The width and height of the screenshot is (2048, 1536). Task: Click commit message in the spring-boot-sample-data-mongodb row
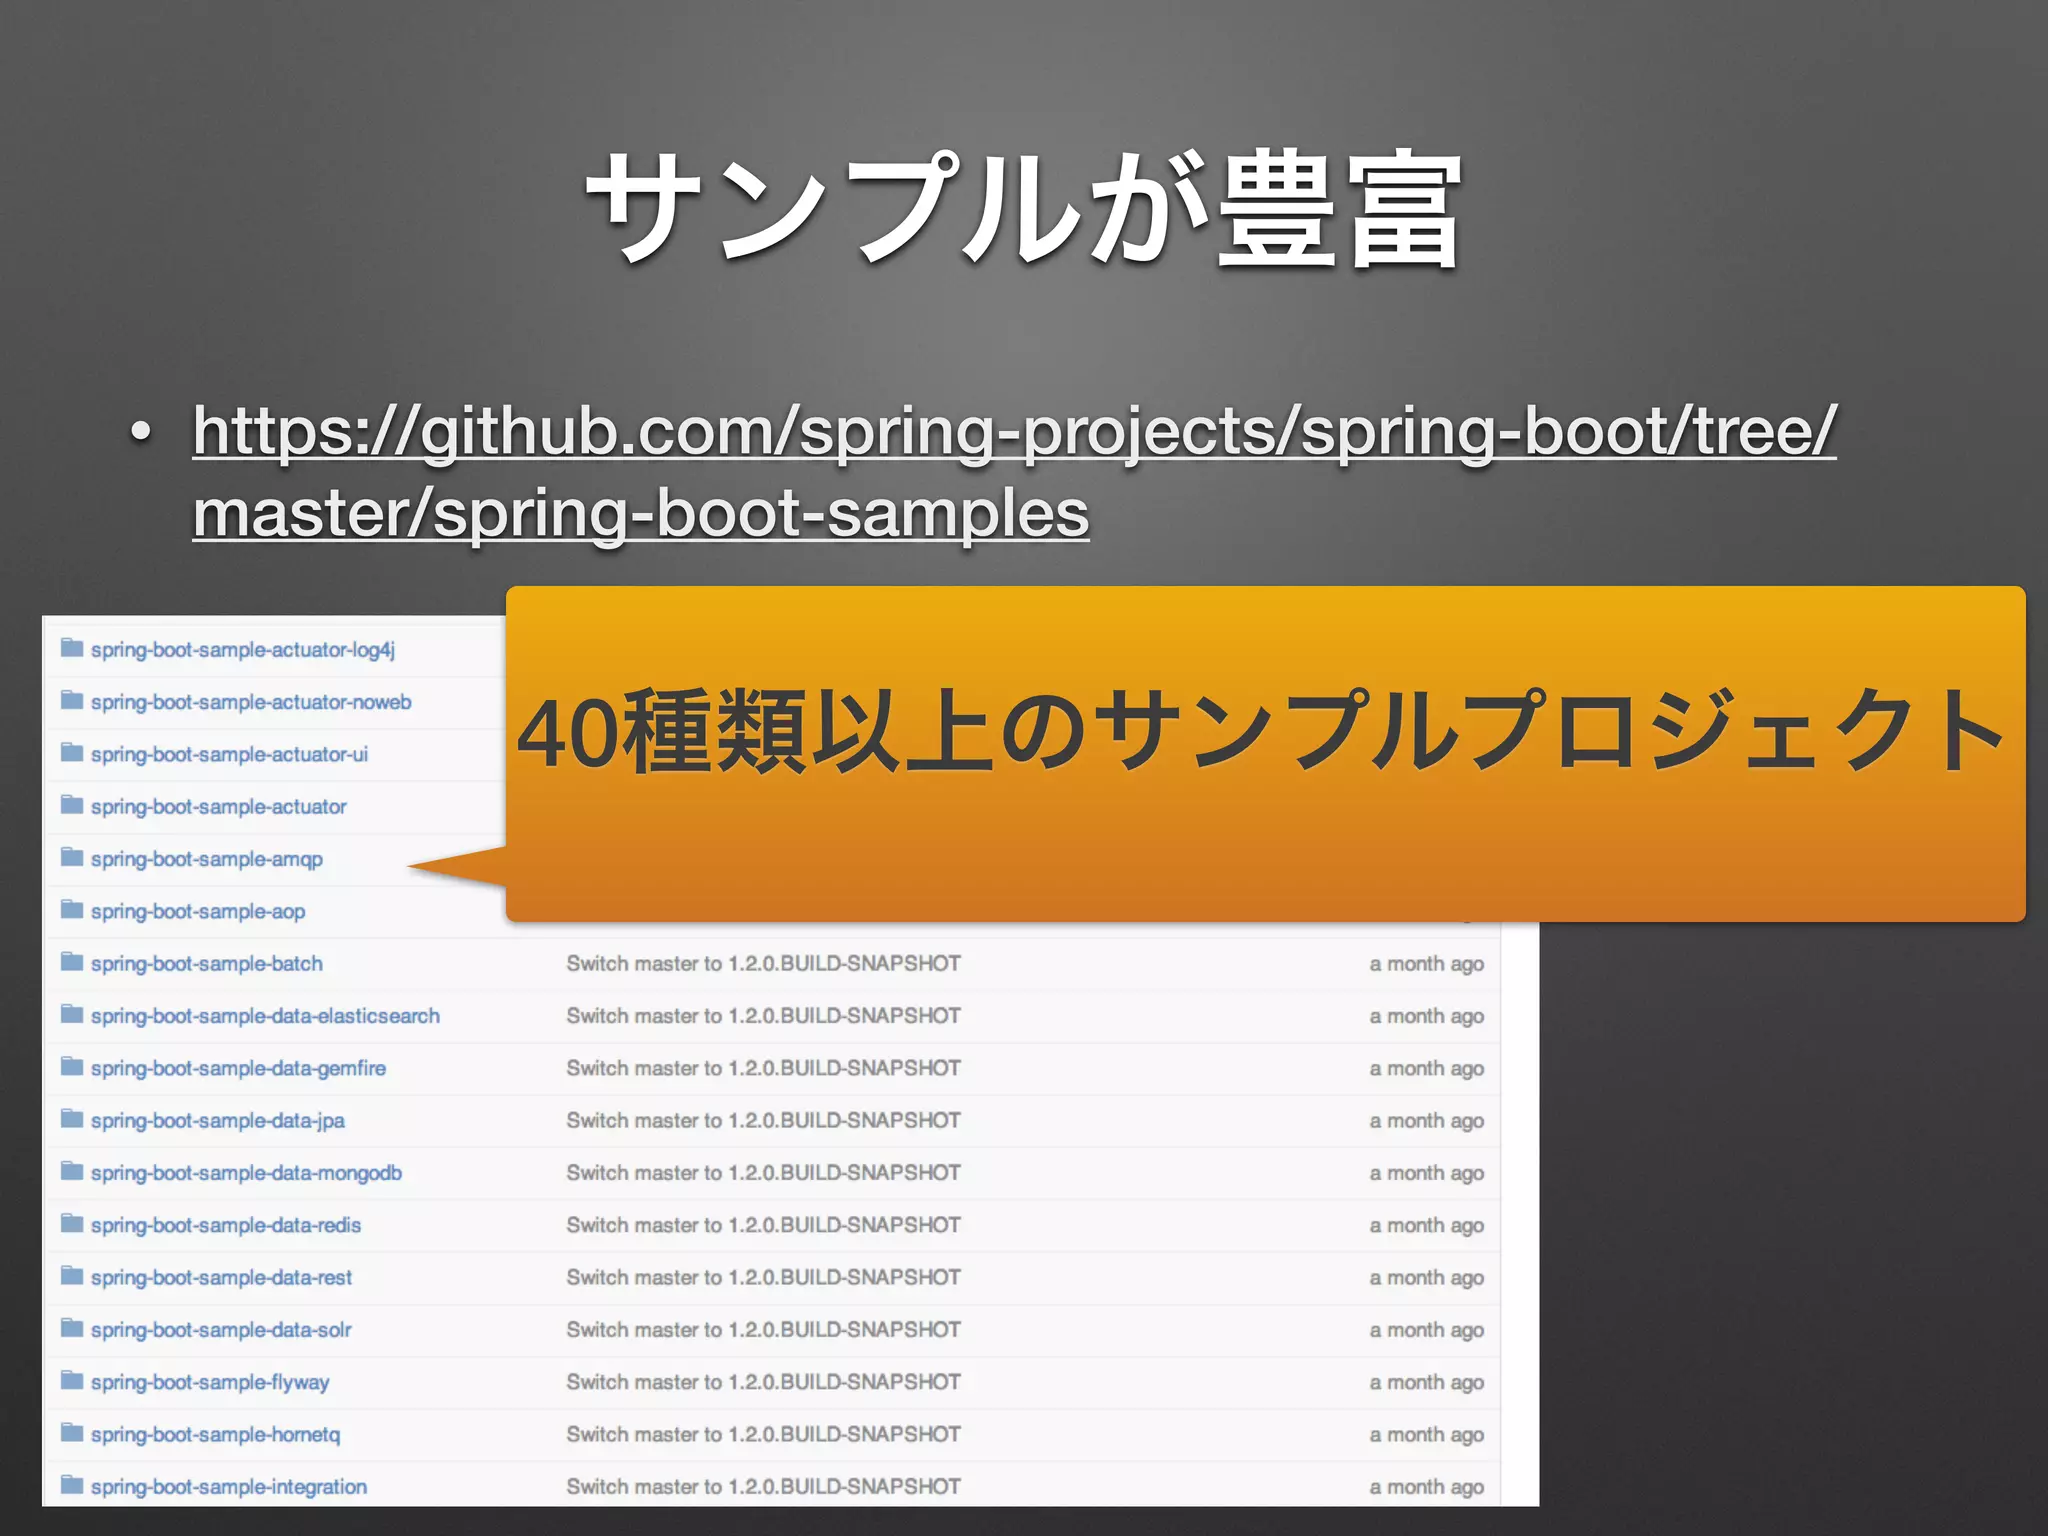[764, 1172]
